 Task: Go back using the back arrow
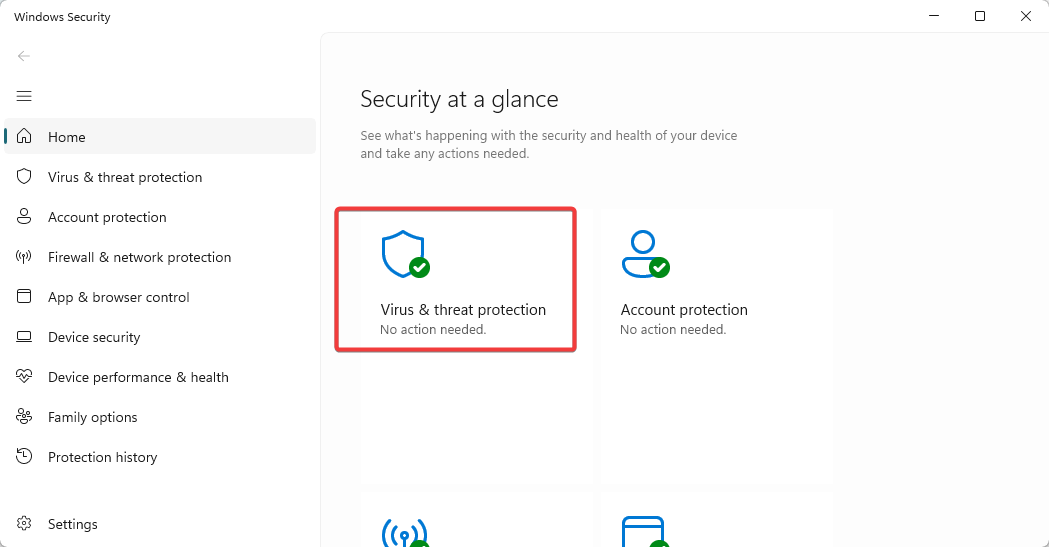click(24, 56)
